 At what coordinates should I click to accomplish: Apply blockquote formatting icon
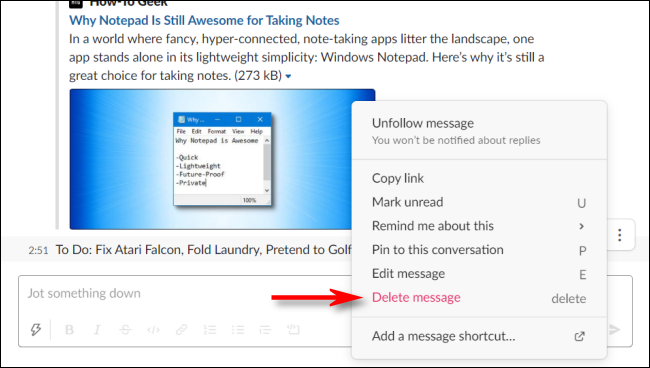tap(265, 330)
